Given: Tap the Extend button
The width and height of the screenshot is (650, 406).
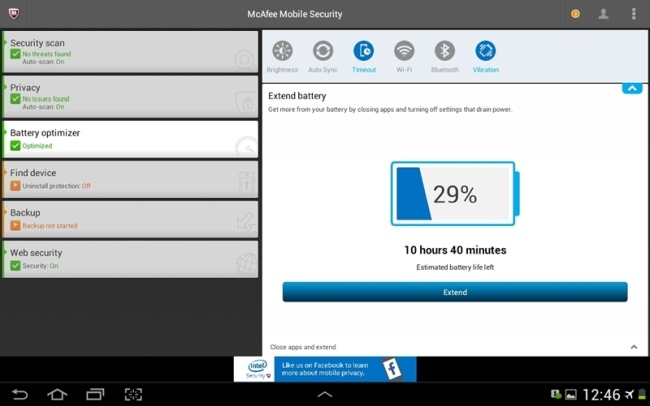Looking at the screenshot, I should (x=455, y=292).
